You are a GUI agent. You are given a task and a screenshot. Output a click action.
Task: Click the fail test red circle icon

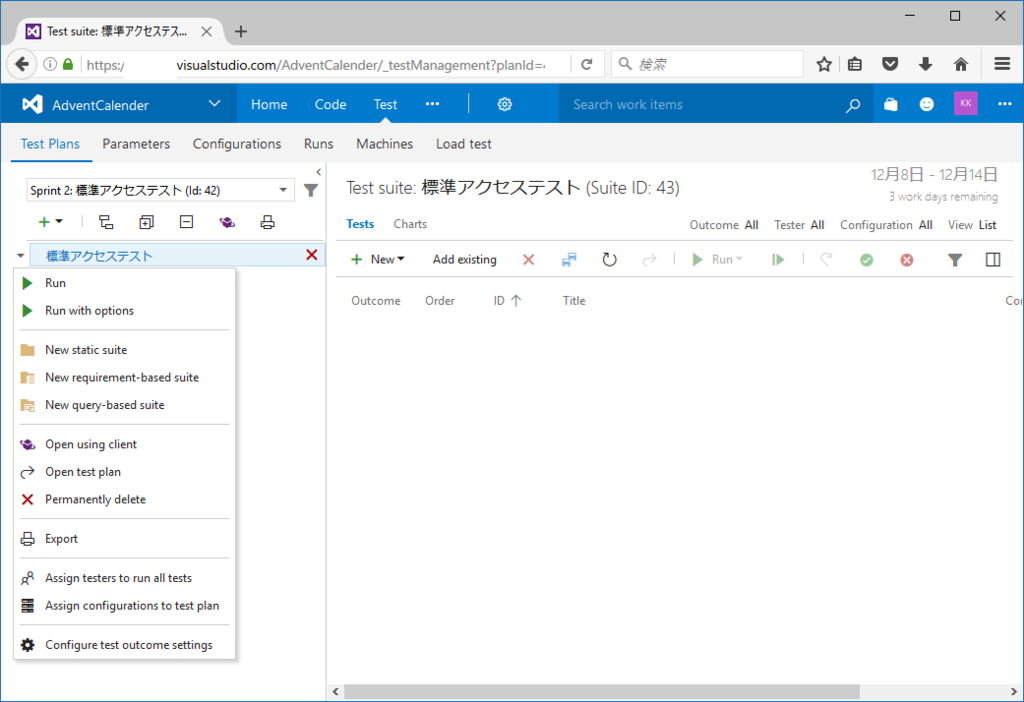906,260
